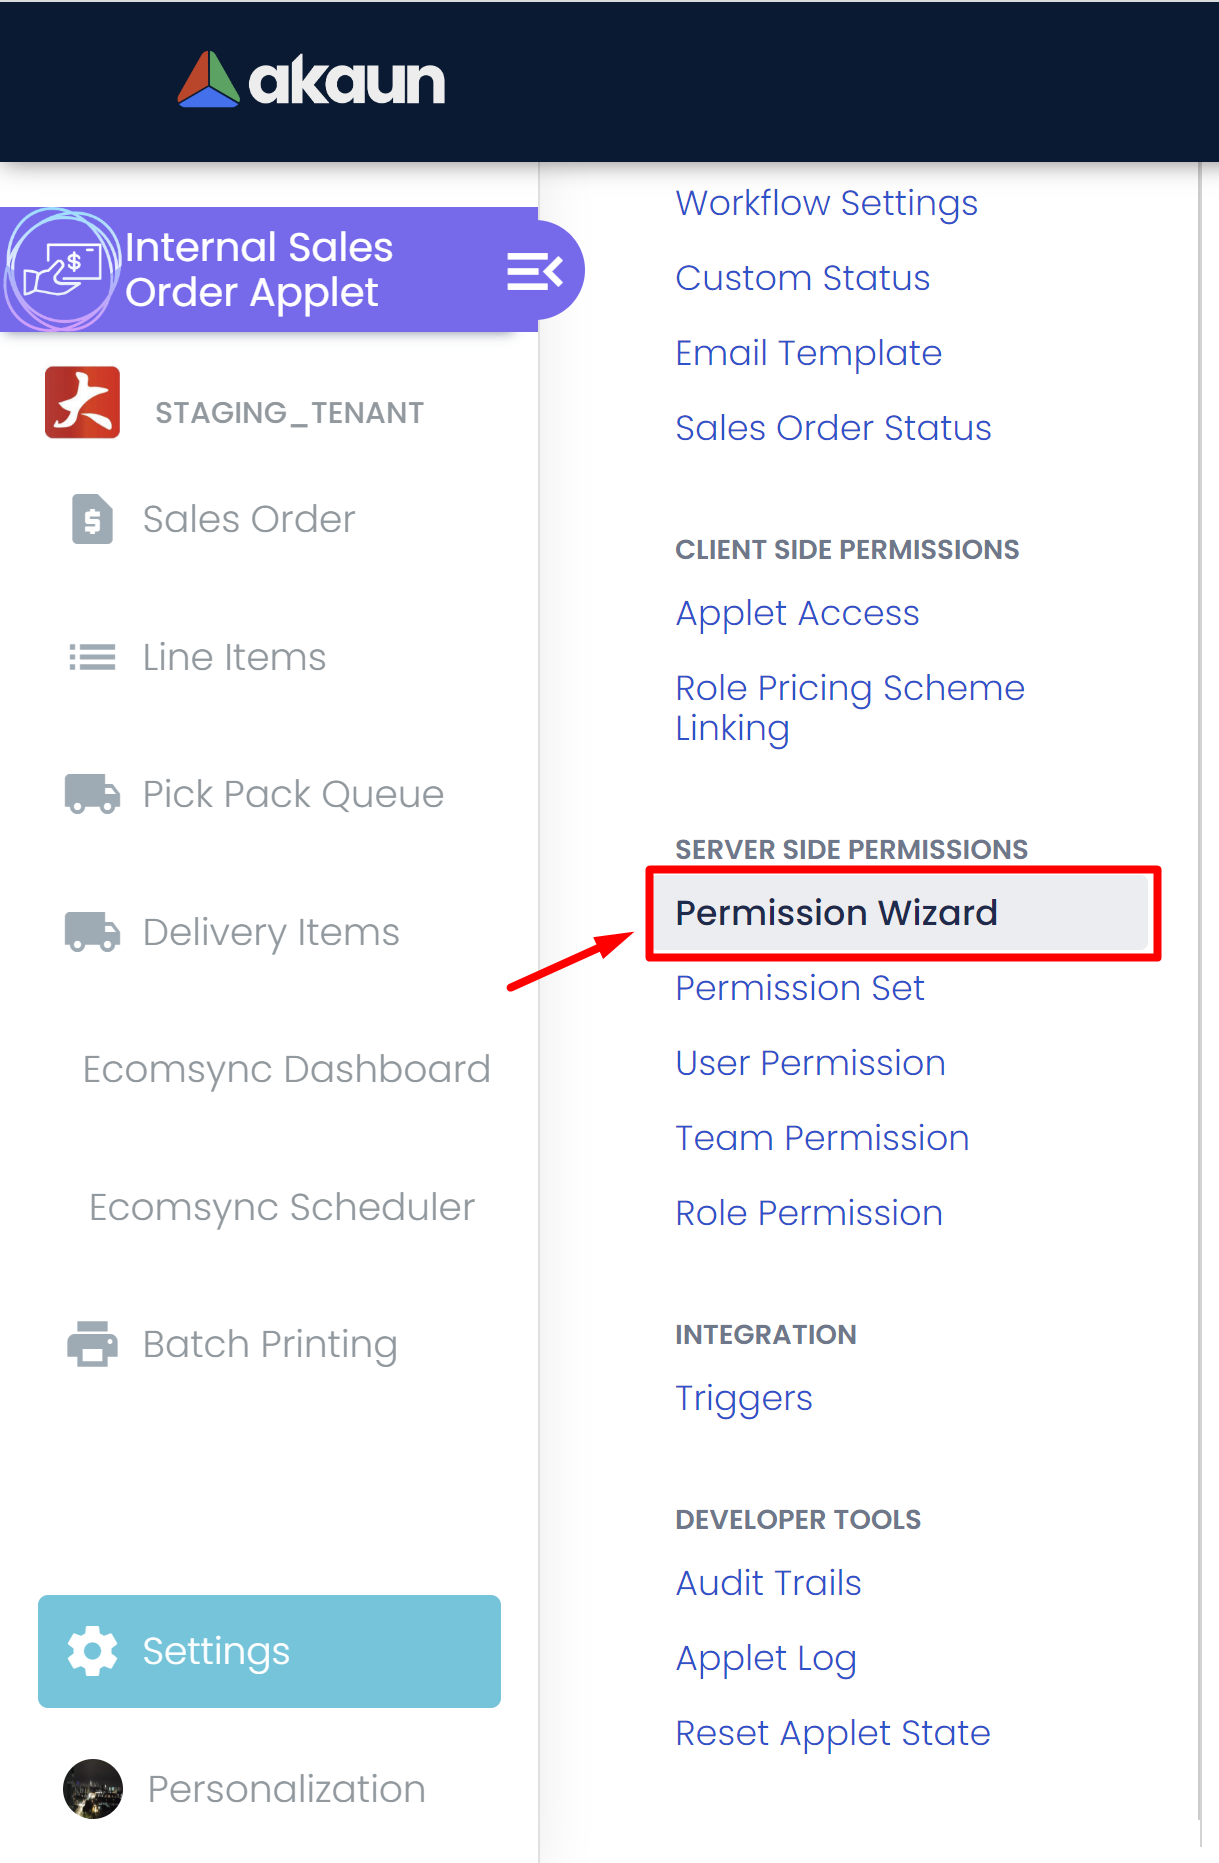
Task: Click the Sales Order document icon
Action: (x=92, y=519)
